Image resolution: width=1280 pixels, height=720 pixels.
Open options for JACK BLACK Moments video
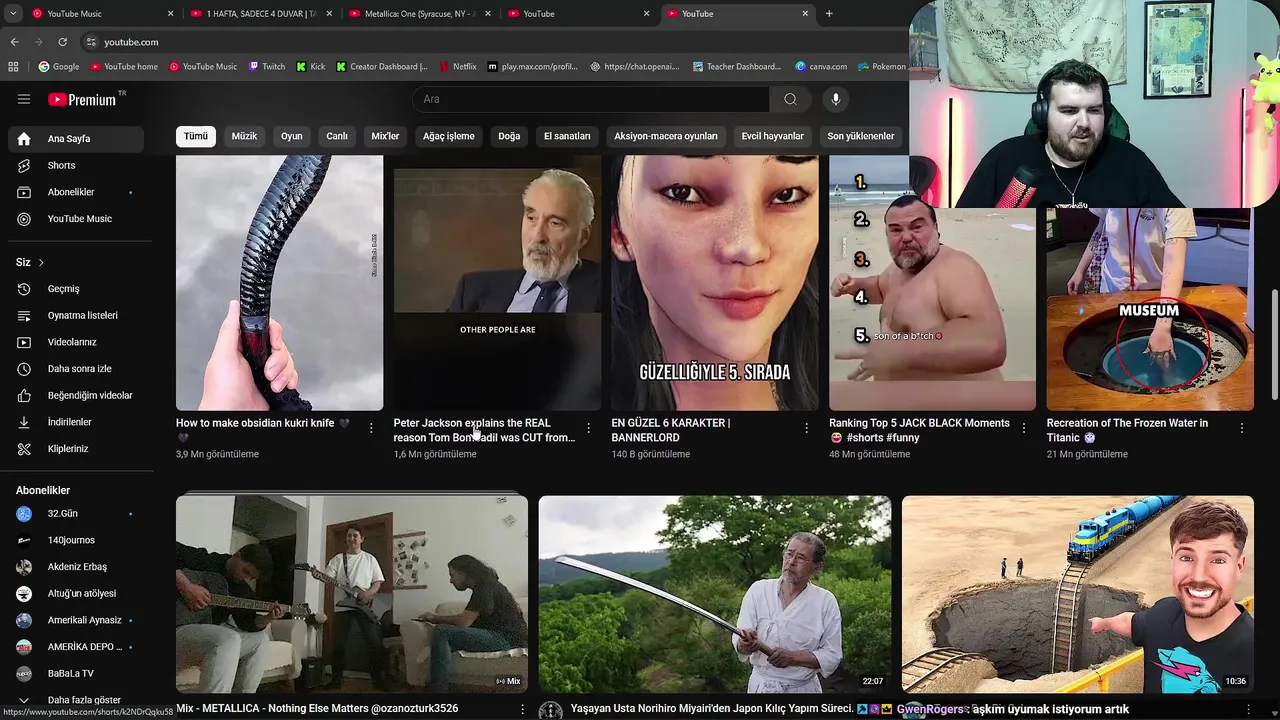click(1024, 428)
